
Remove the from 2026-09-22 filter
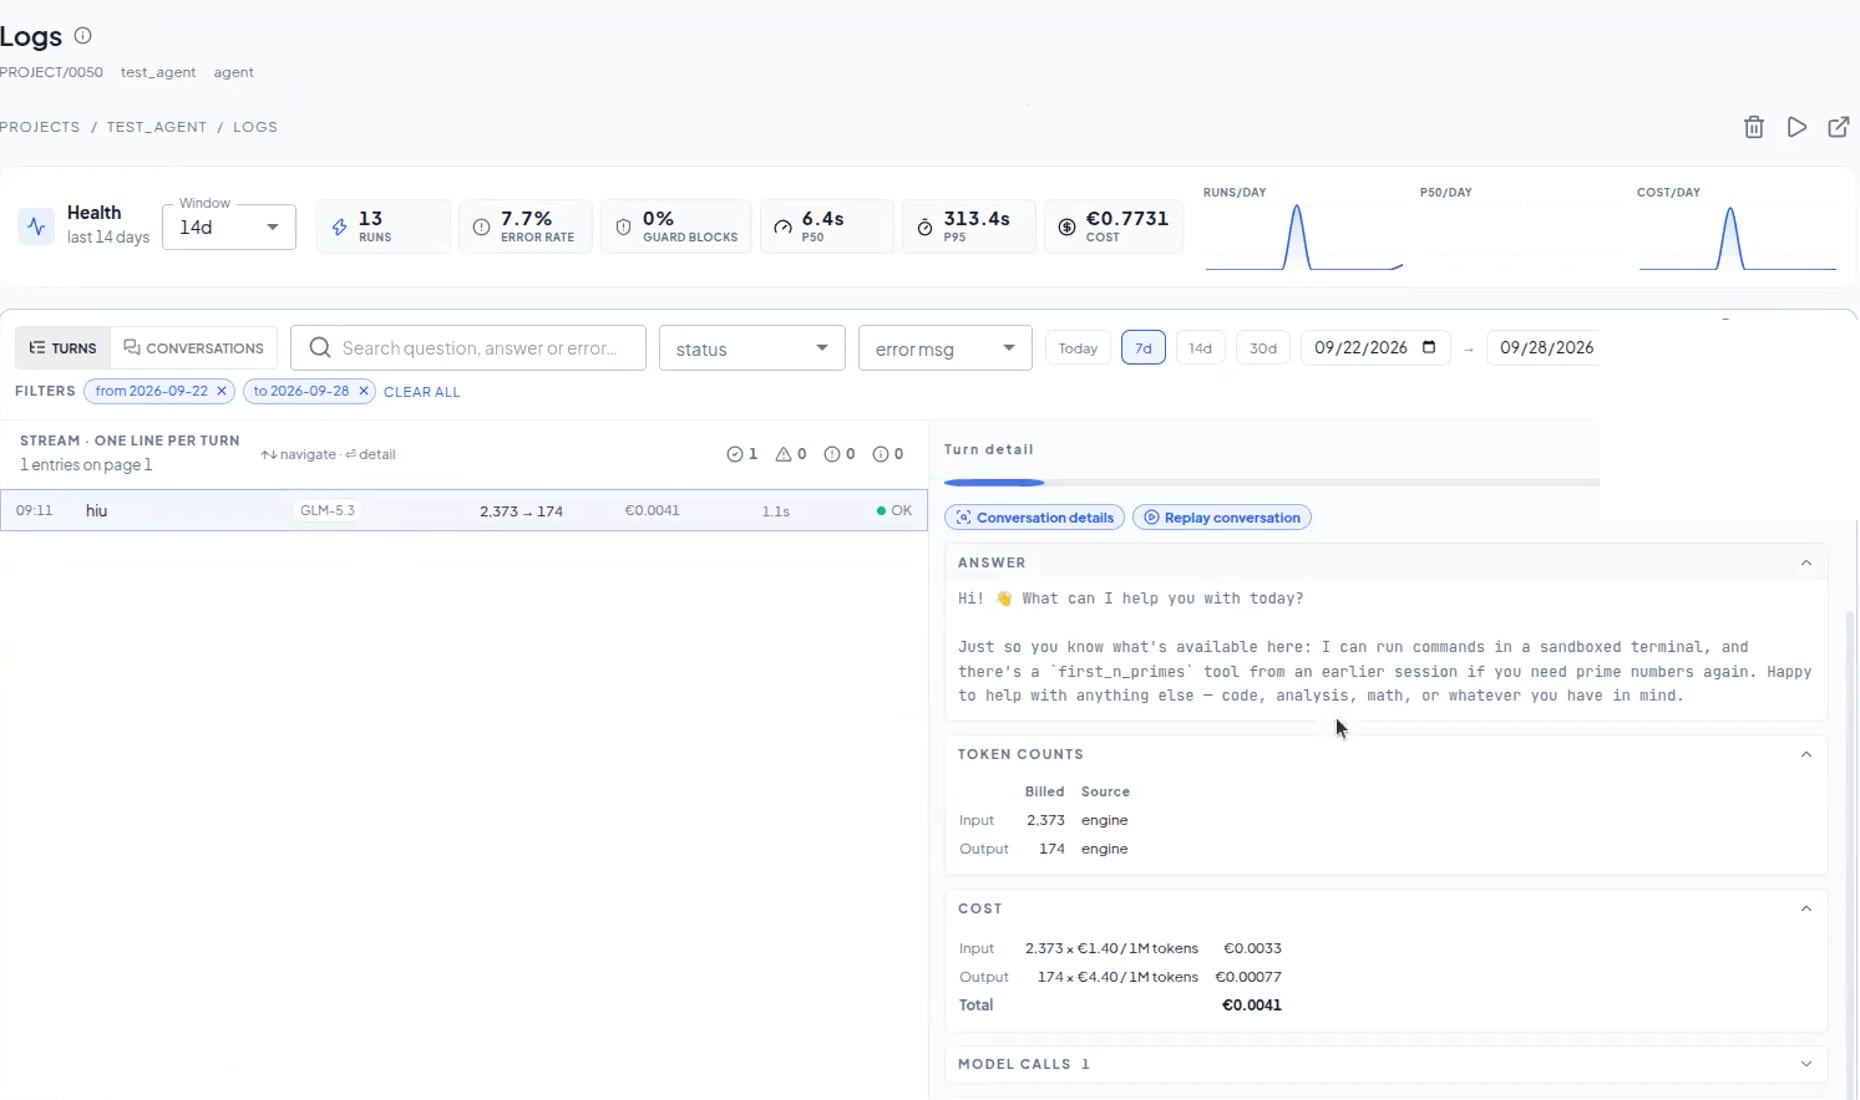coord(222,391)
